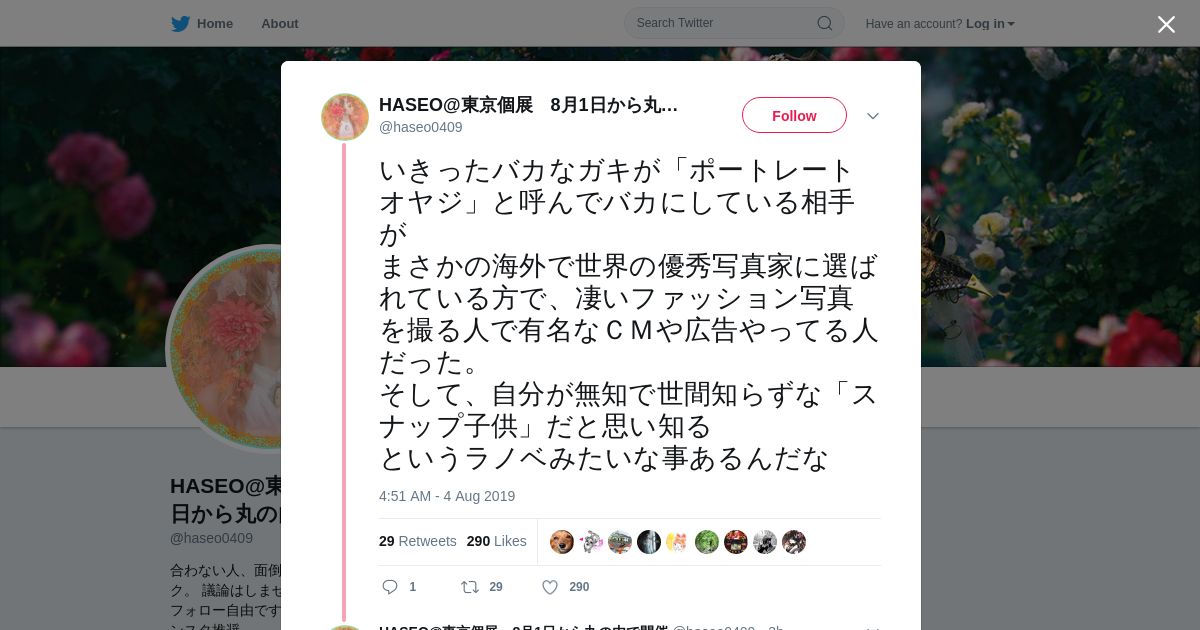Open the Log in dropdown
Image resolution: width=1200 pixels, height=630 pixels.
point(990,23)
